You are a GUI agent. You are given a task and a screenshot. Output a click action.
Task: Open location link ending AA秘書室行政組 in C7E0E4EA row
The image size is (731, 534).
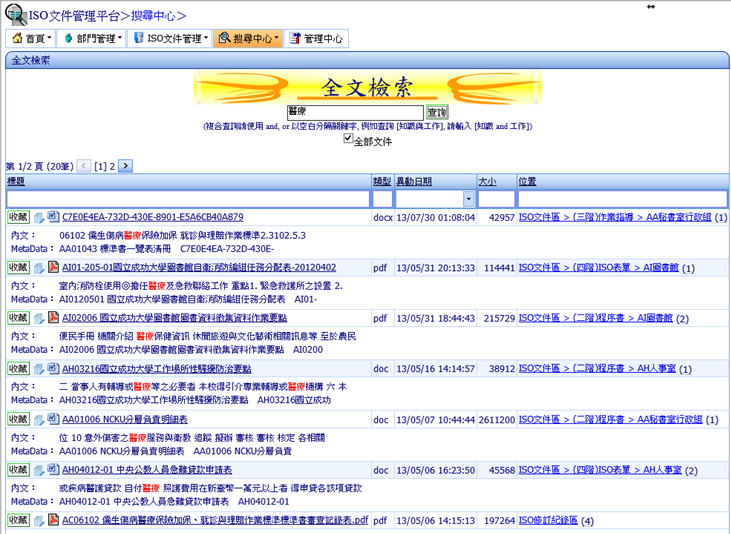[615, 217]
